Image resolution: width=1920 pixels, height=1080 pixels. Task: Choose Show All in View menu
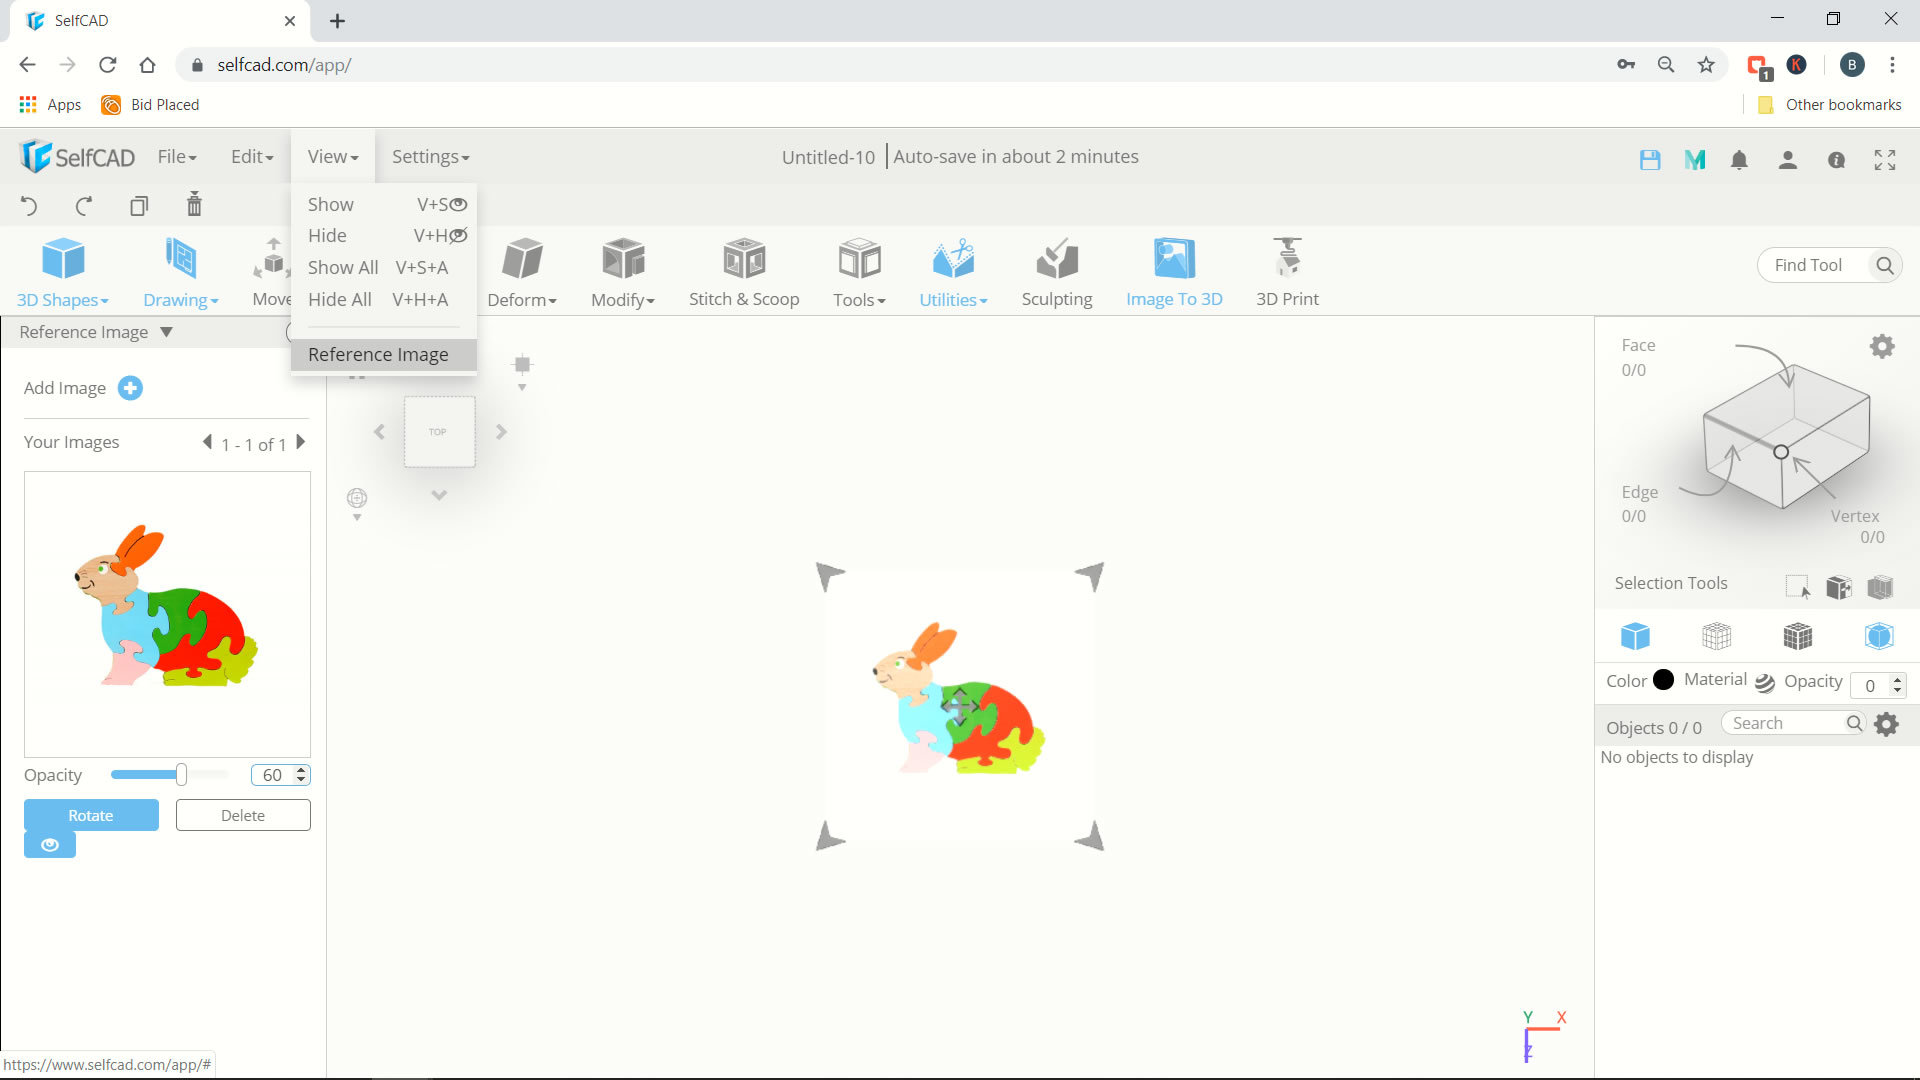(384, 268)
